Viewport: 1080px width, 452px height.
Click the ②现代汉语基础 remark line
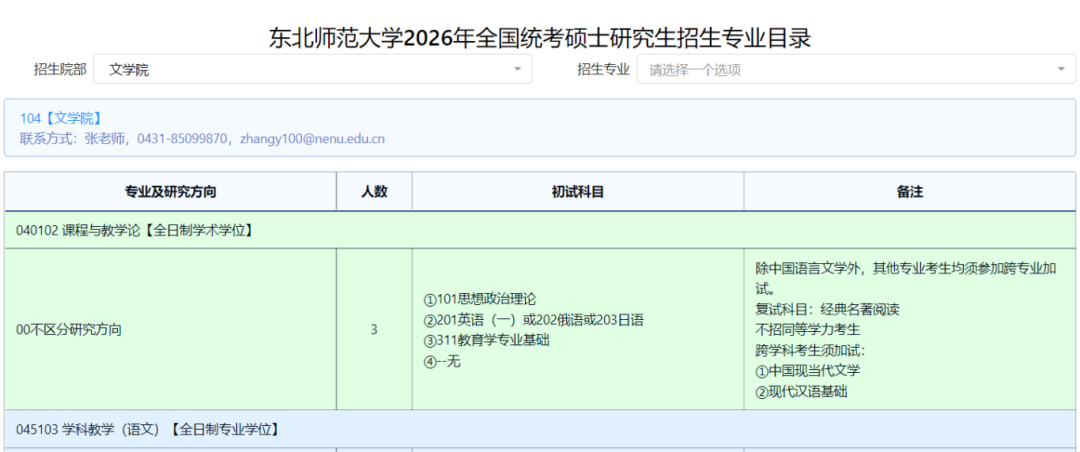pyautogui.click(x=801, y=392)
